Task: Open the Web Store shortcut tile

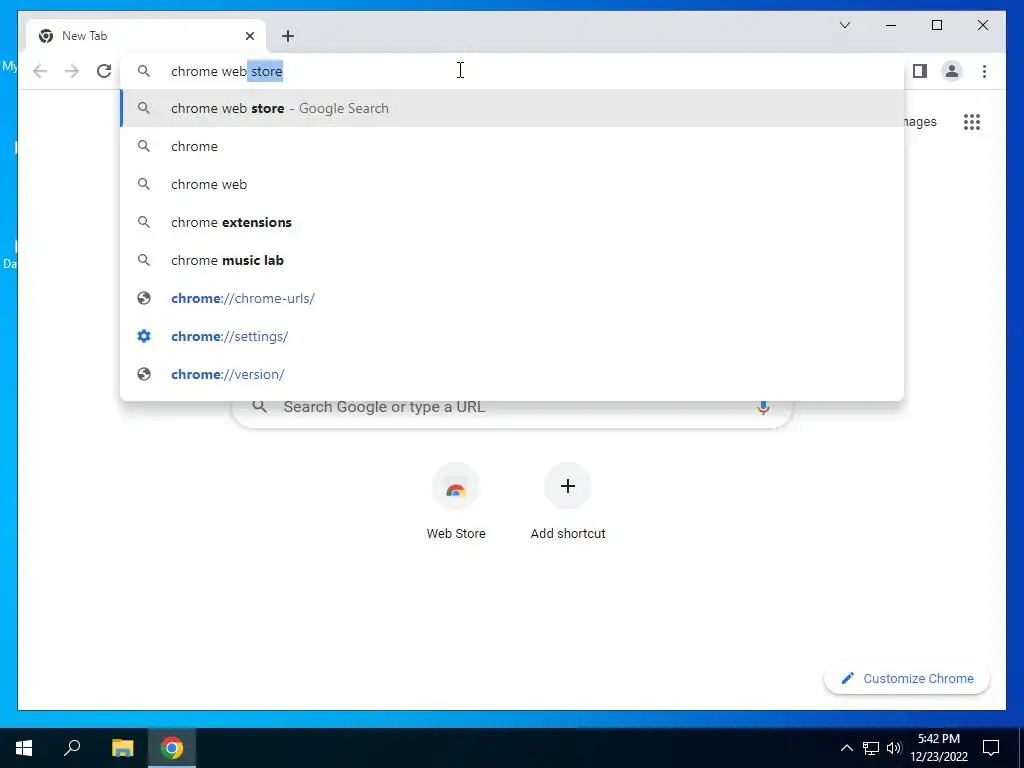Action: 456,502
